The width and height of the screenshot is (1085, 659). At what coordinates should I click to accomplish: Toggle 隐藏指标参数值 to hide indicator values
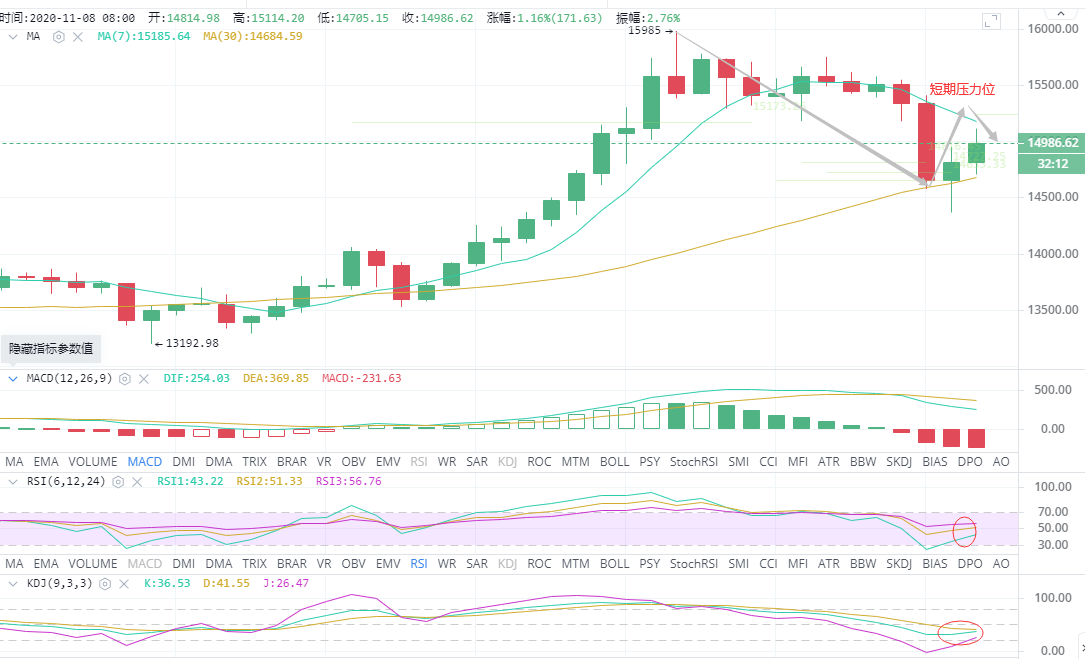coord(51,349)
